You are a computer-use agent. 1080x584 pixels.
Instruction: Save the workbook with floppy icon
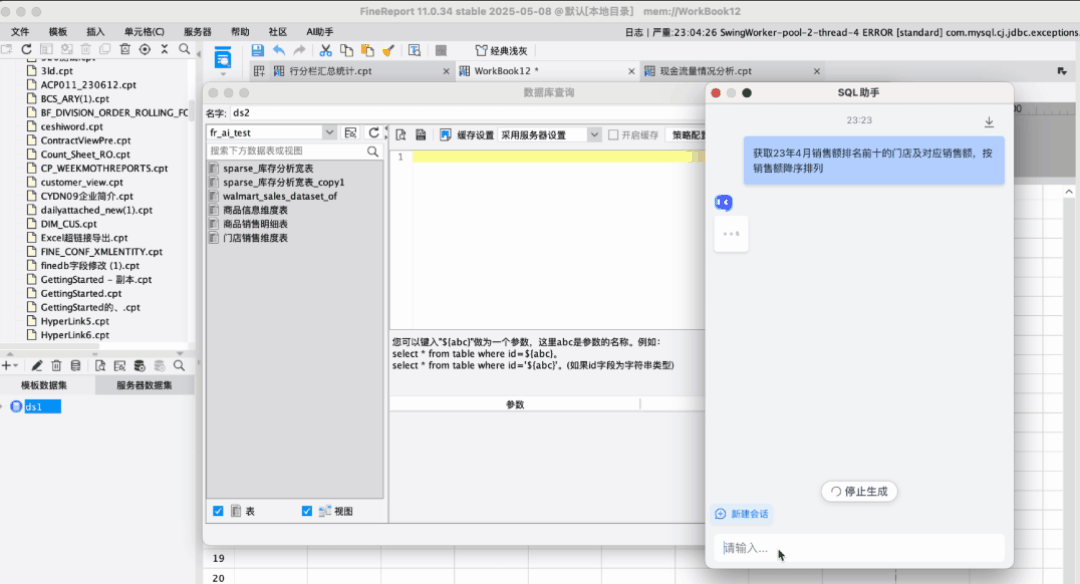258,50
